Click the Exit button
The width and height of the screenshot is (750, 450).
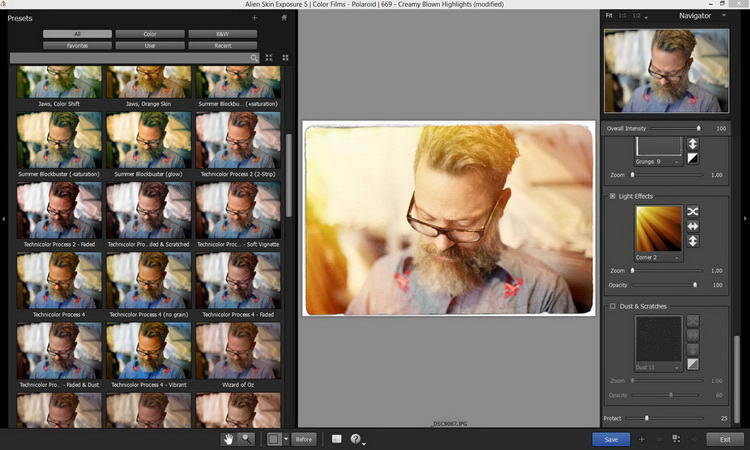(724, 439)
